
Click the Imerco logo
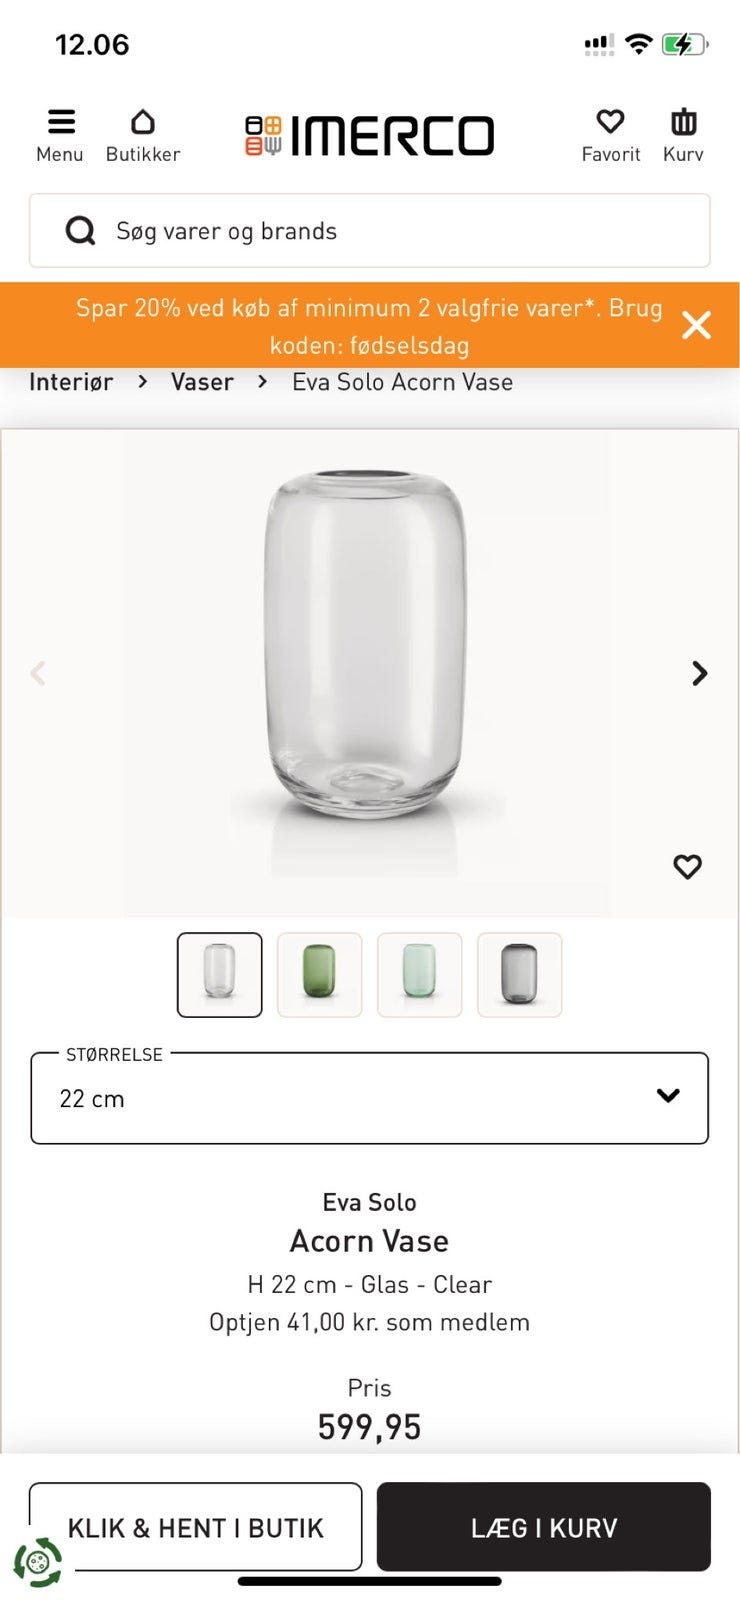[369, 136]
